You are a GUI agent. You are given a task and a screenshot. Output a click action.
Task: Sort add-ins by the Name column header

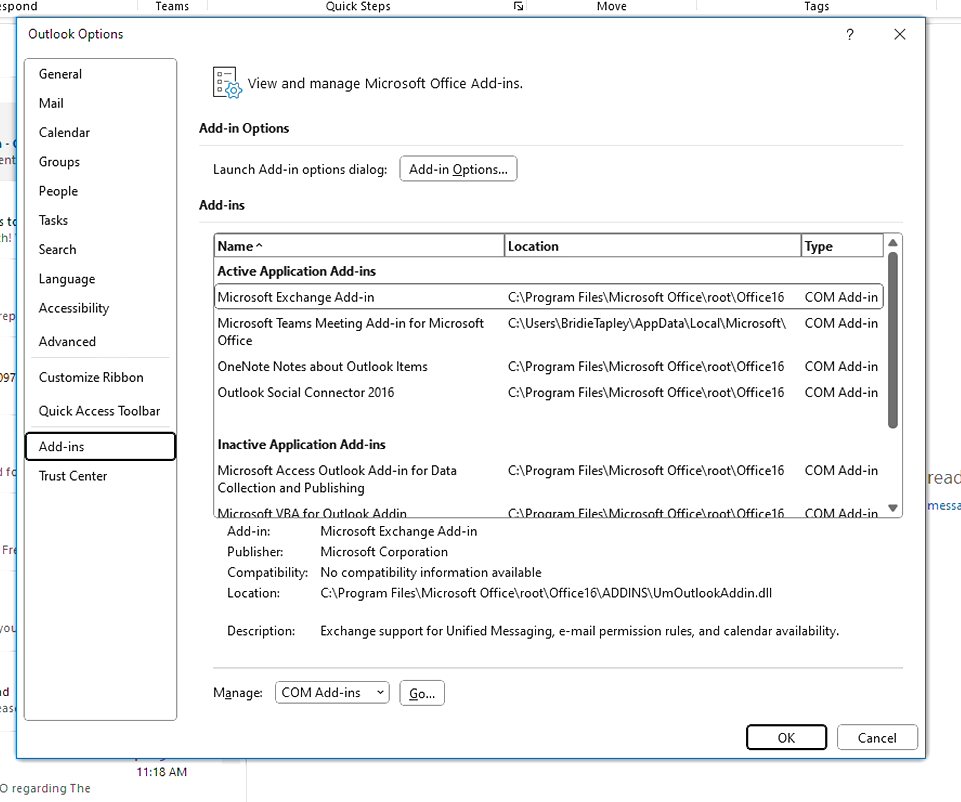[x=359, y=246]
